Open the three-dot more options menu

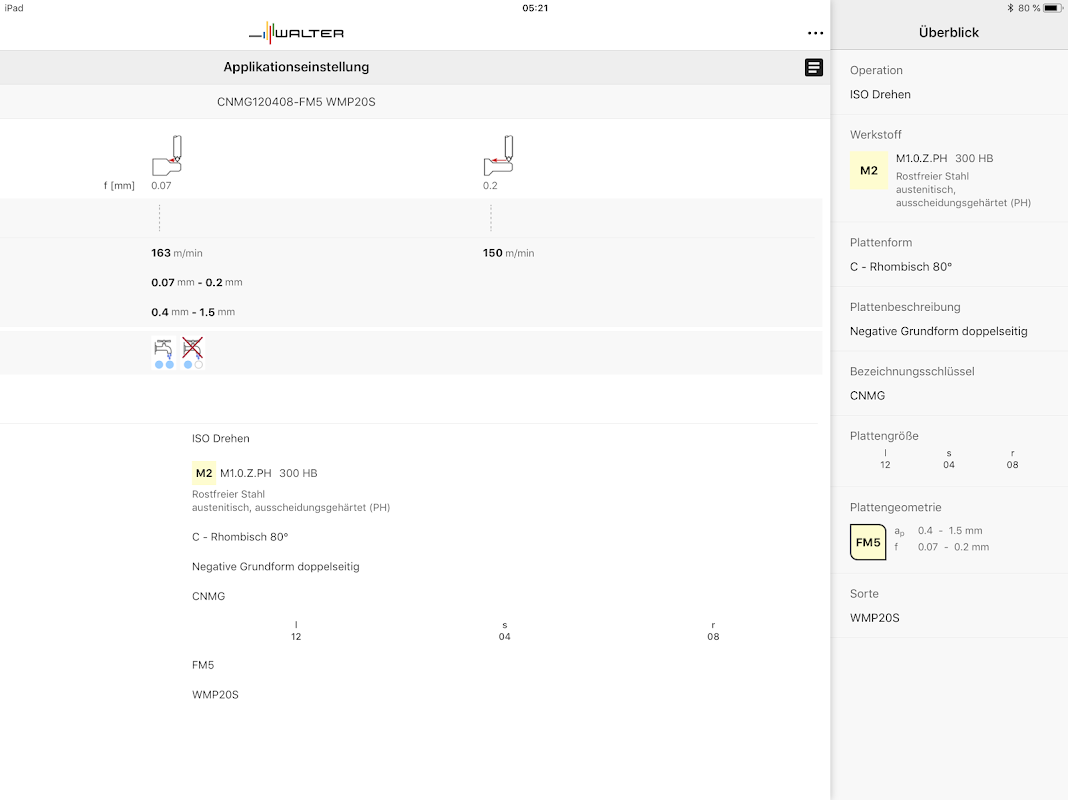815,33
